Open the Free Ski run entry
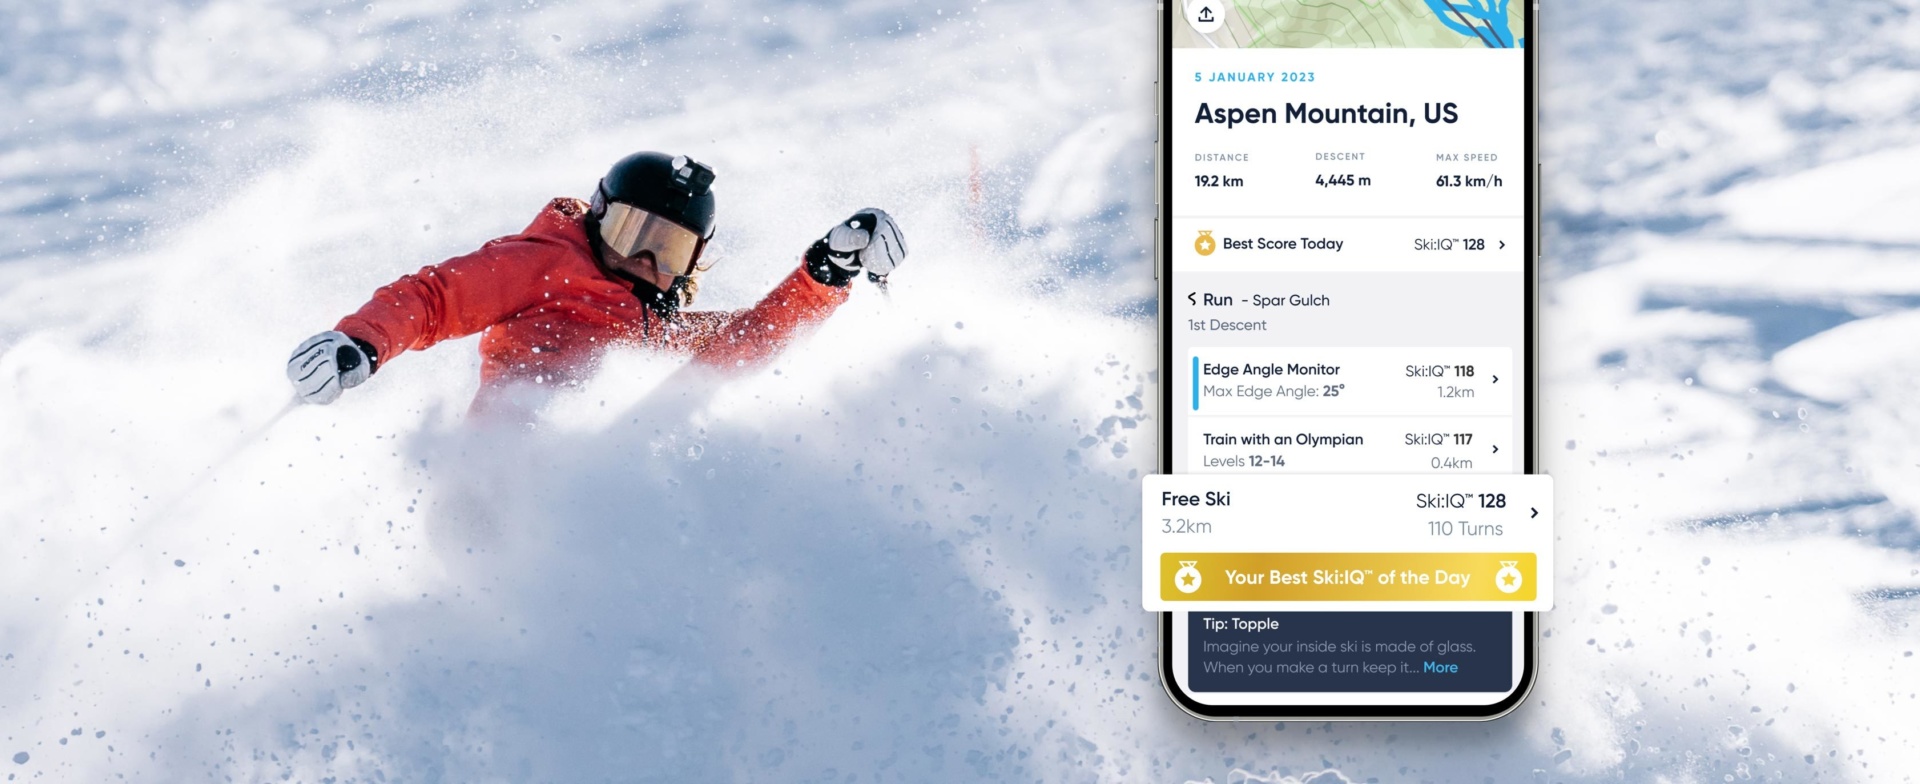This screenshot has width=1920, height=784. click(x=1347, y=513)
